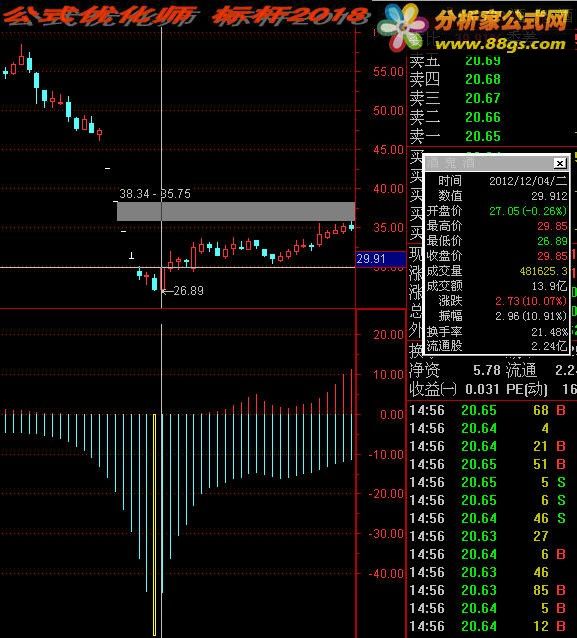Click the 收盘价 row in popup

pyautogui.click(x=497, y=256)
